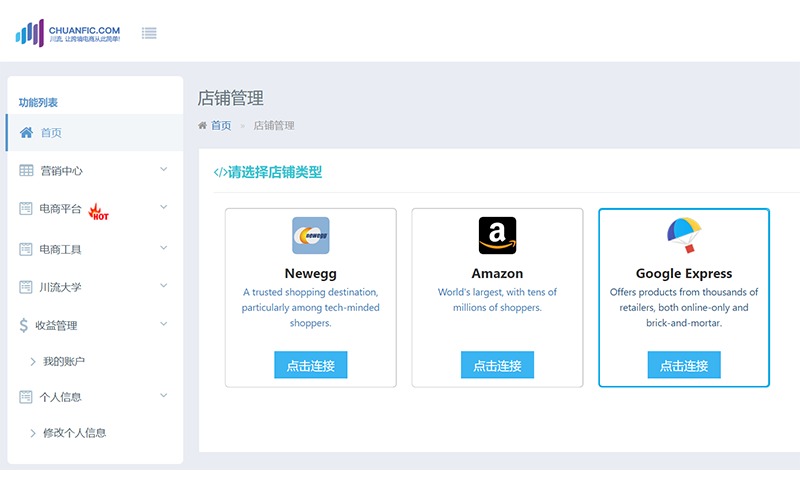Select 修改个人信息 submenu item
This screenshot has width=800, height=480.
click(x=74, y=433)
